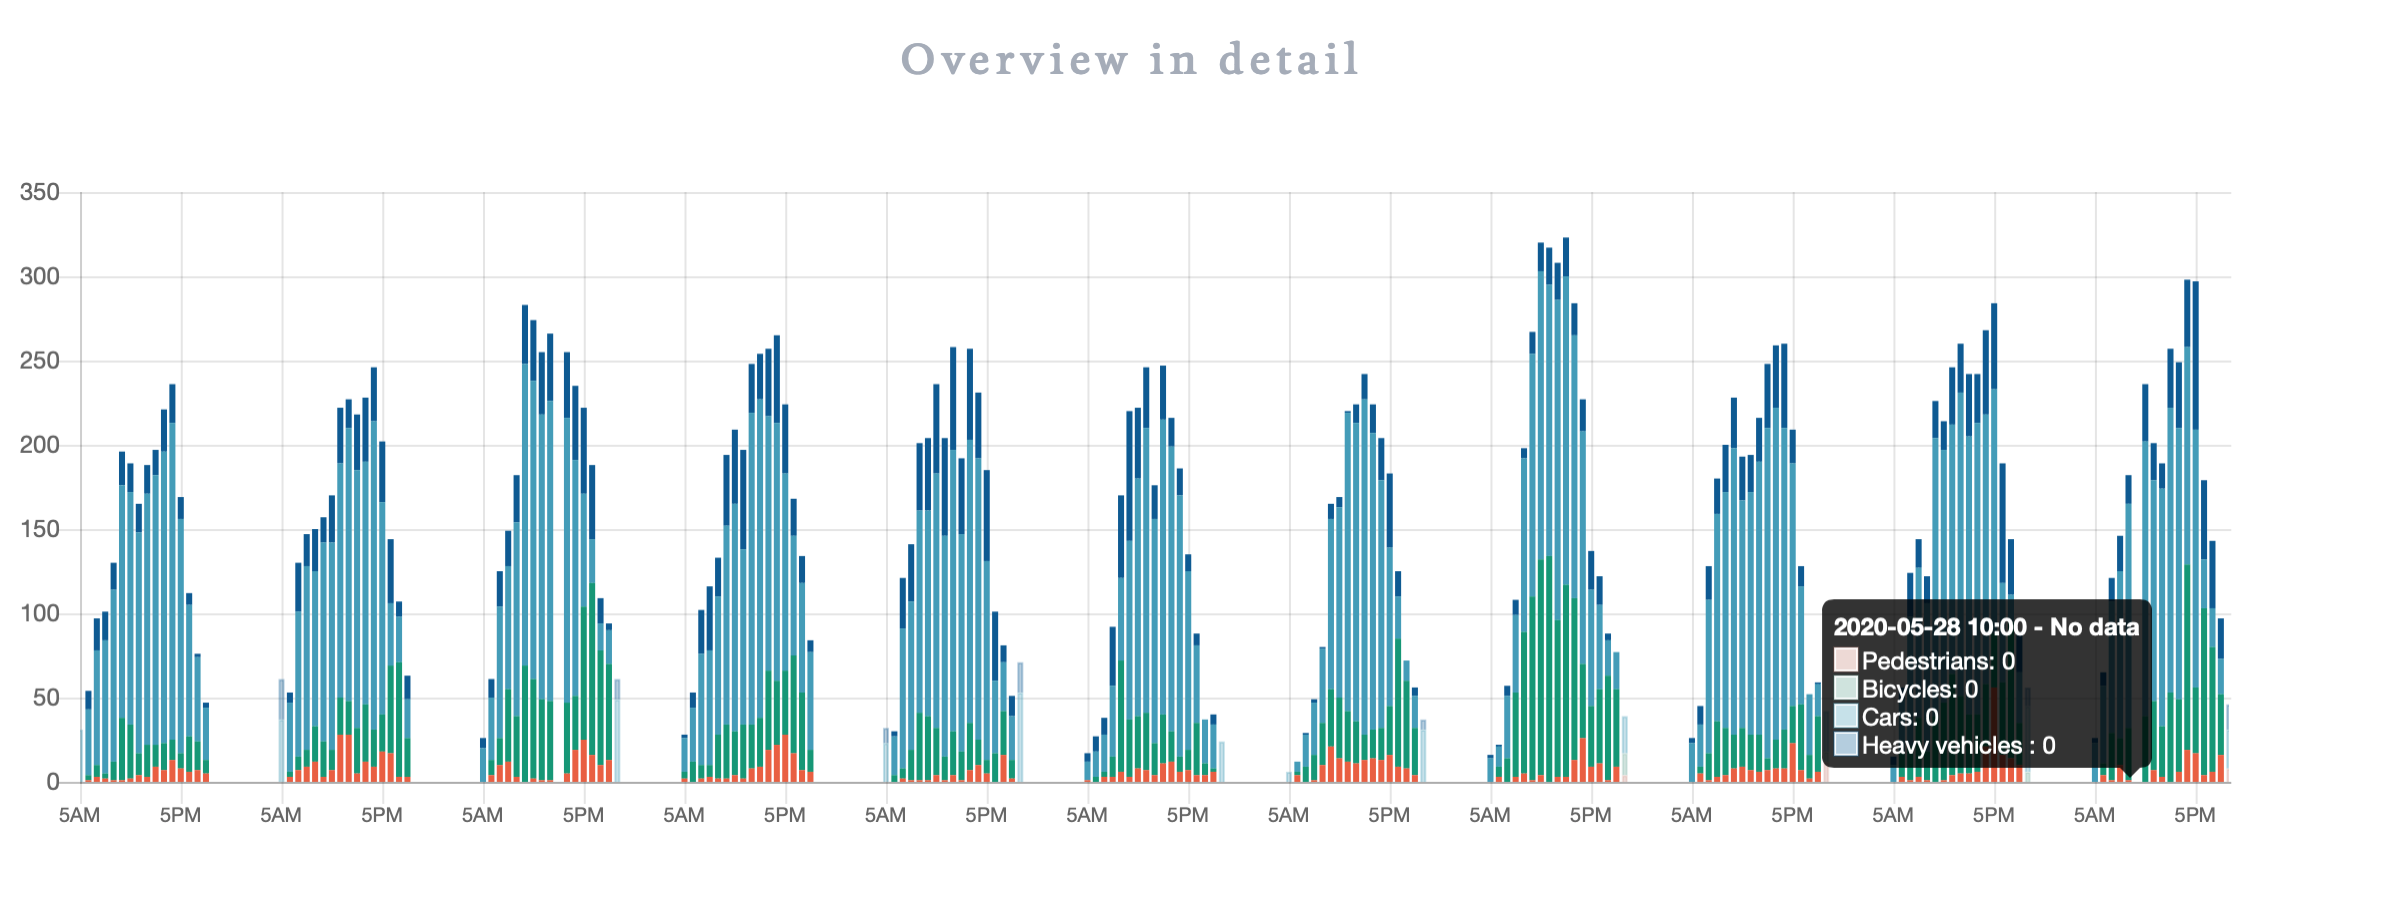Select the "Bicycles: 0" tooltip line
The image size is (2384, 898).
(x=1920, y=689)
